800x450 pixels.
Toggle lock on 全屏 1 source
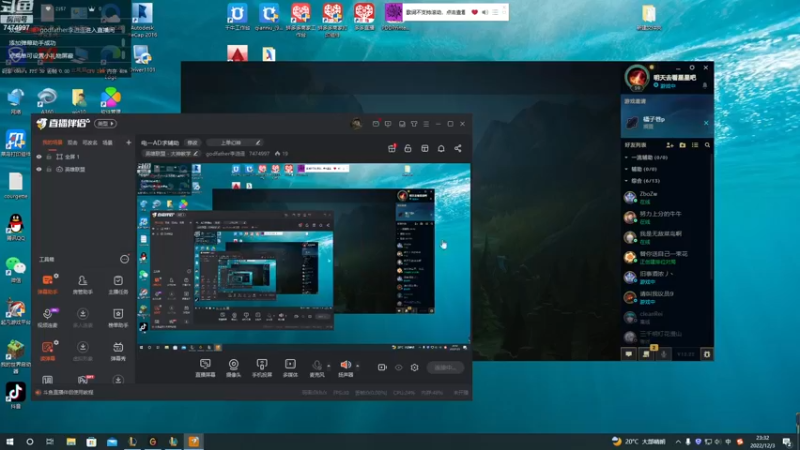pyautogui.click(x=49, y=157)
